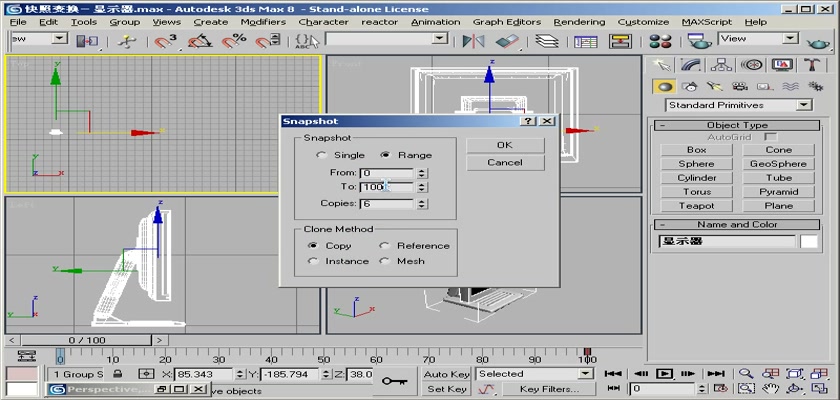Screen dimensions: 840x400
Task: Click the Copies input field
Action: pos(387,204)
